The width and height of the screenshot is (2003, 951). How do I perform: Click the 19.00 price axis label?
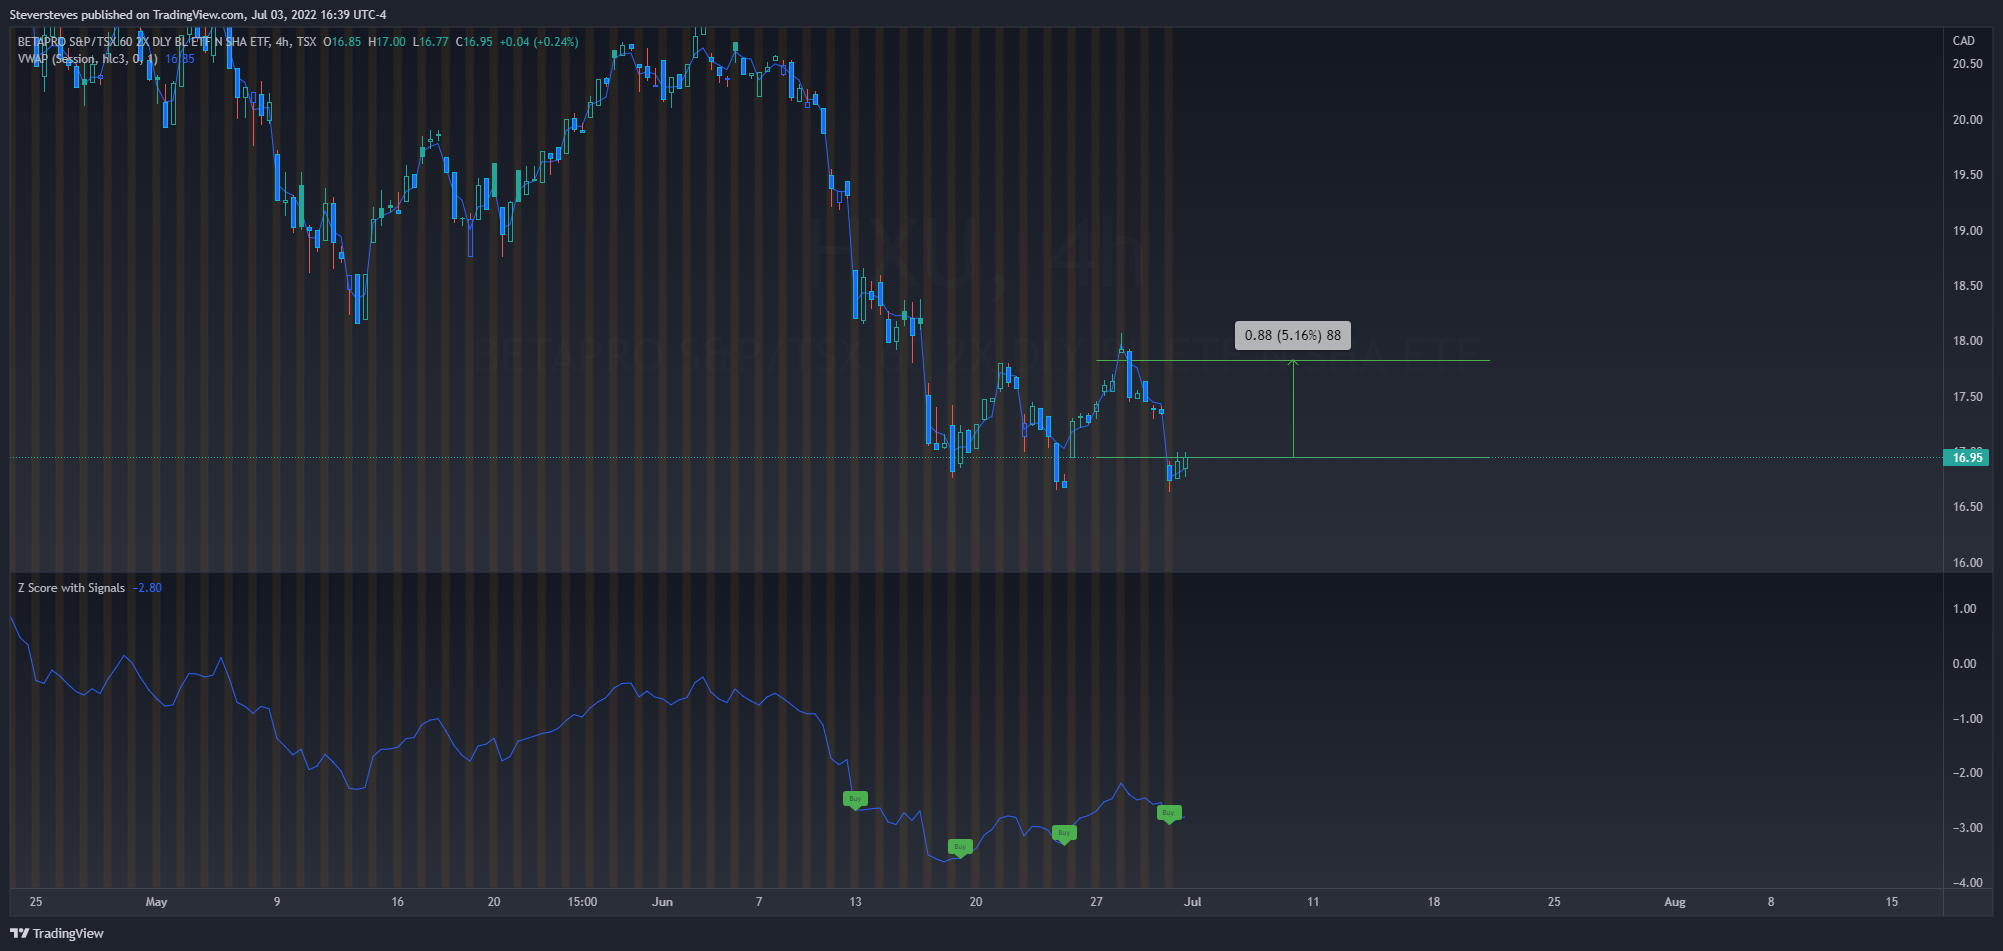(x=1967, y=231)
